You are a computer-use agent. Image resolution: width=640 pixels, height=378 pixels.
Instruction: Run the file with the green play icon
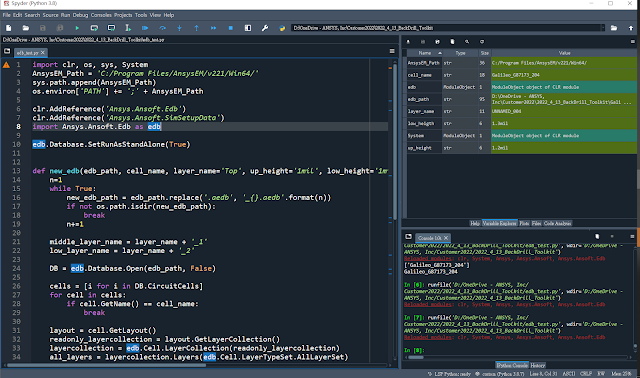[x=77, y=28]
